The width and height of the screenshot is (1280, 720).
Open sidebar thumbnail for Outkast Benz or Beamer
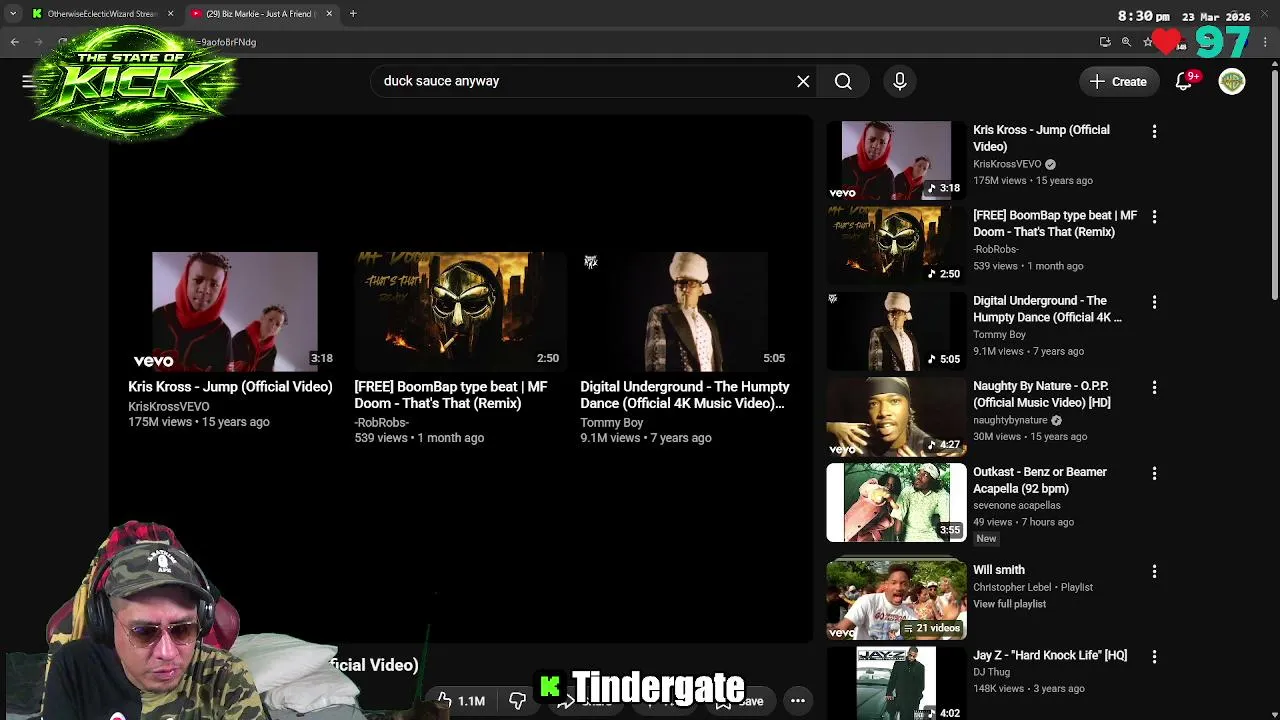(x=896, y=502)
